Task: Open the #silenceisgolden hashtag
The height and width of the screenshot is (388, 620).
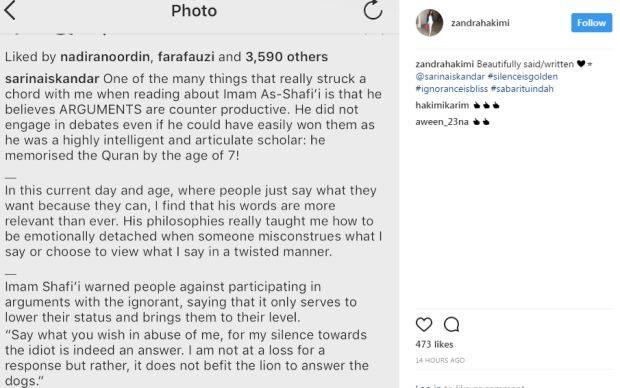Action: [522, 76]
